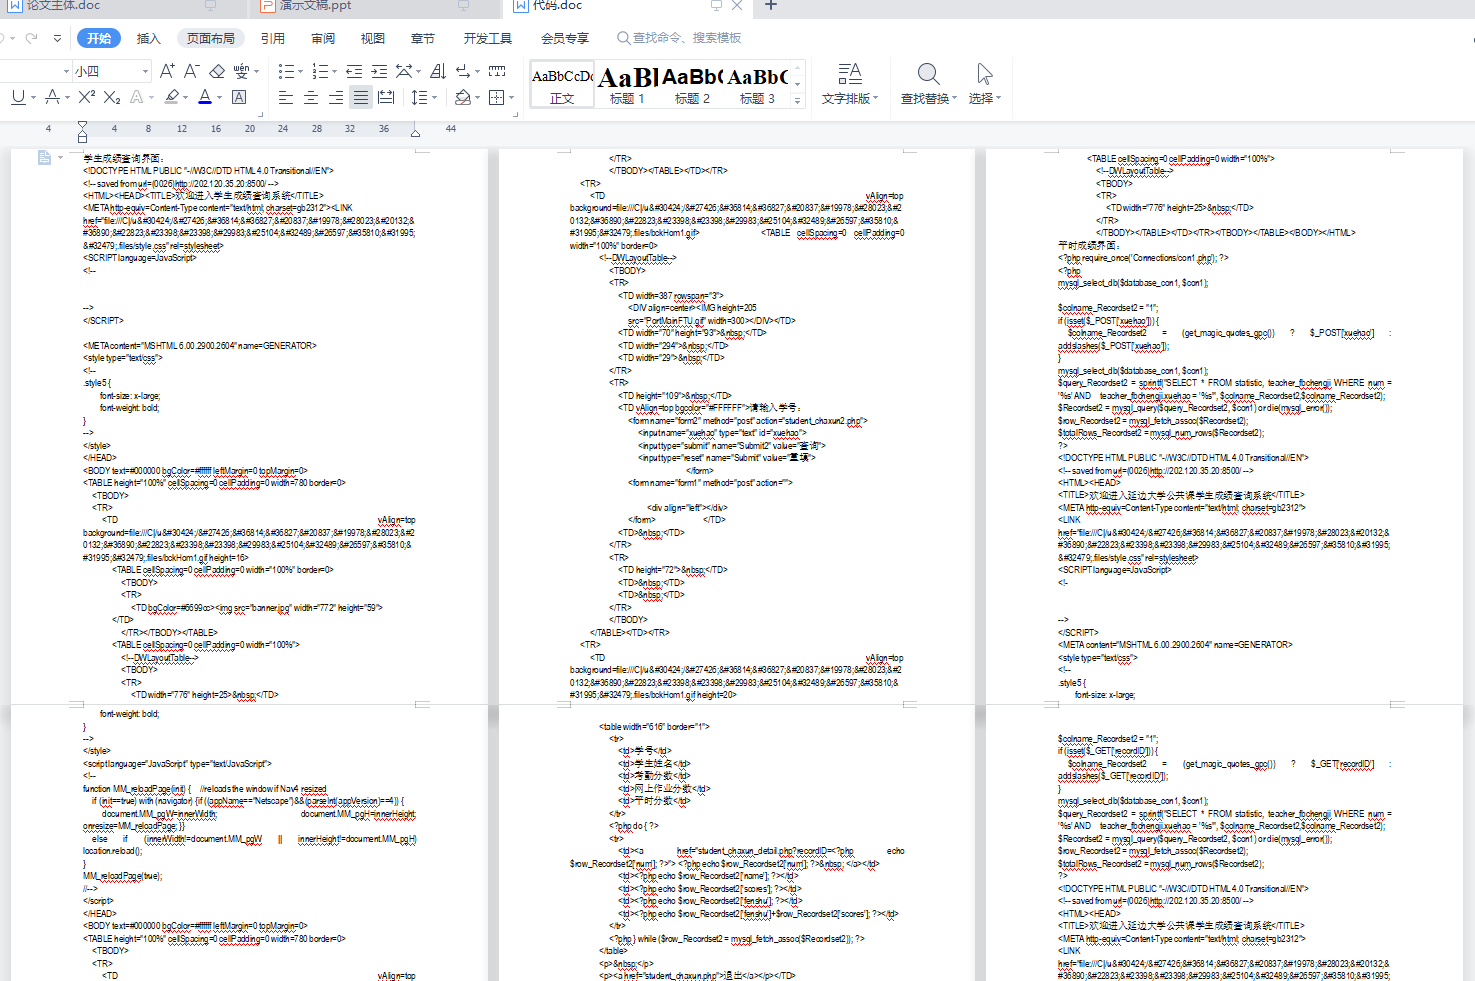
Task: Align text to the right
Action: 336,97
